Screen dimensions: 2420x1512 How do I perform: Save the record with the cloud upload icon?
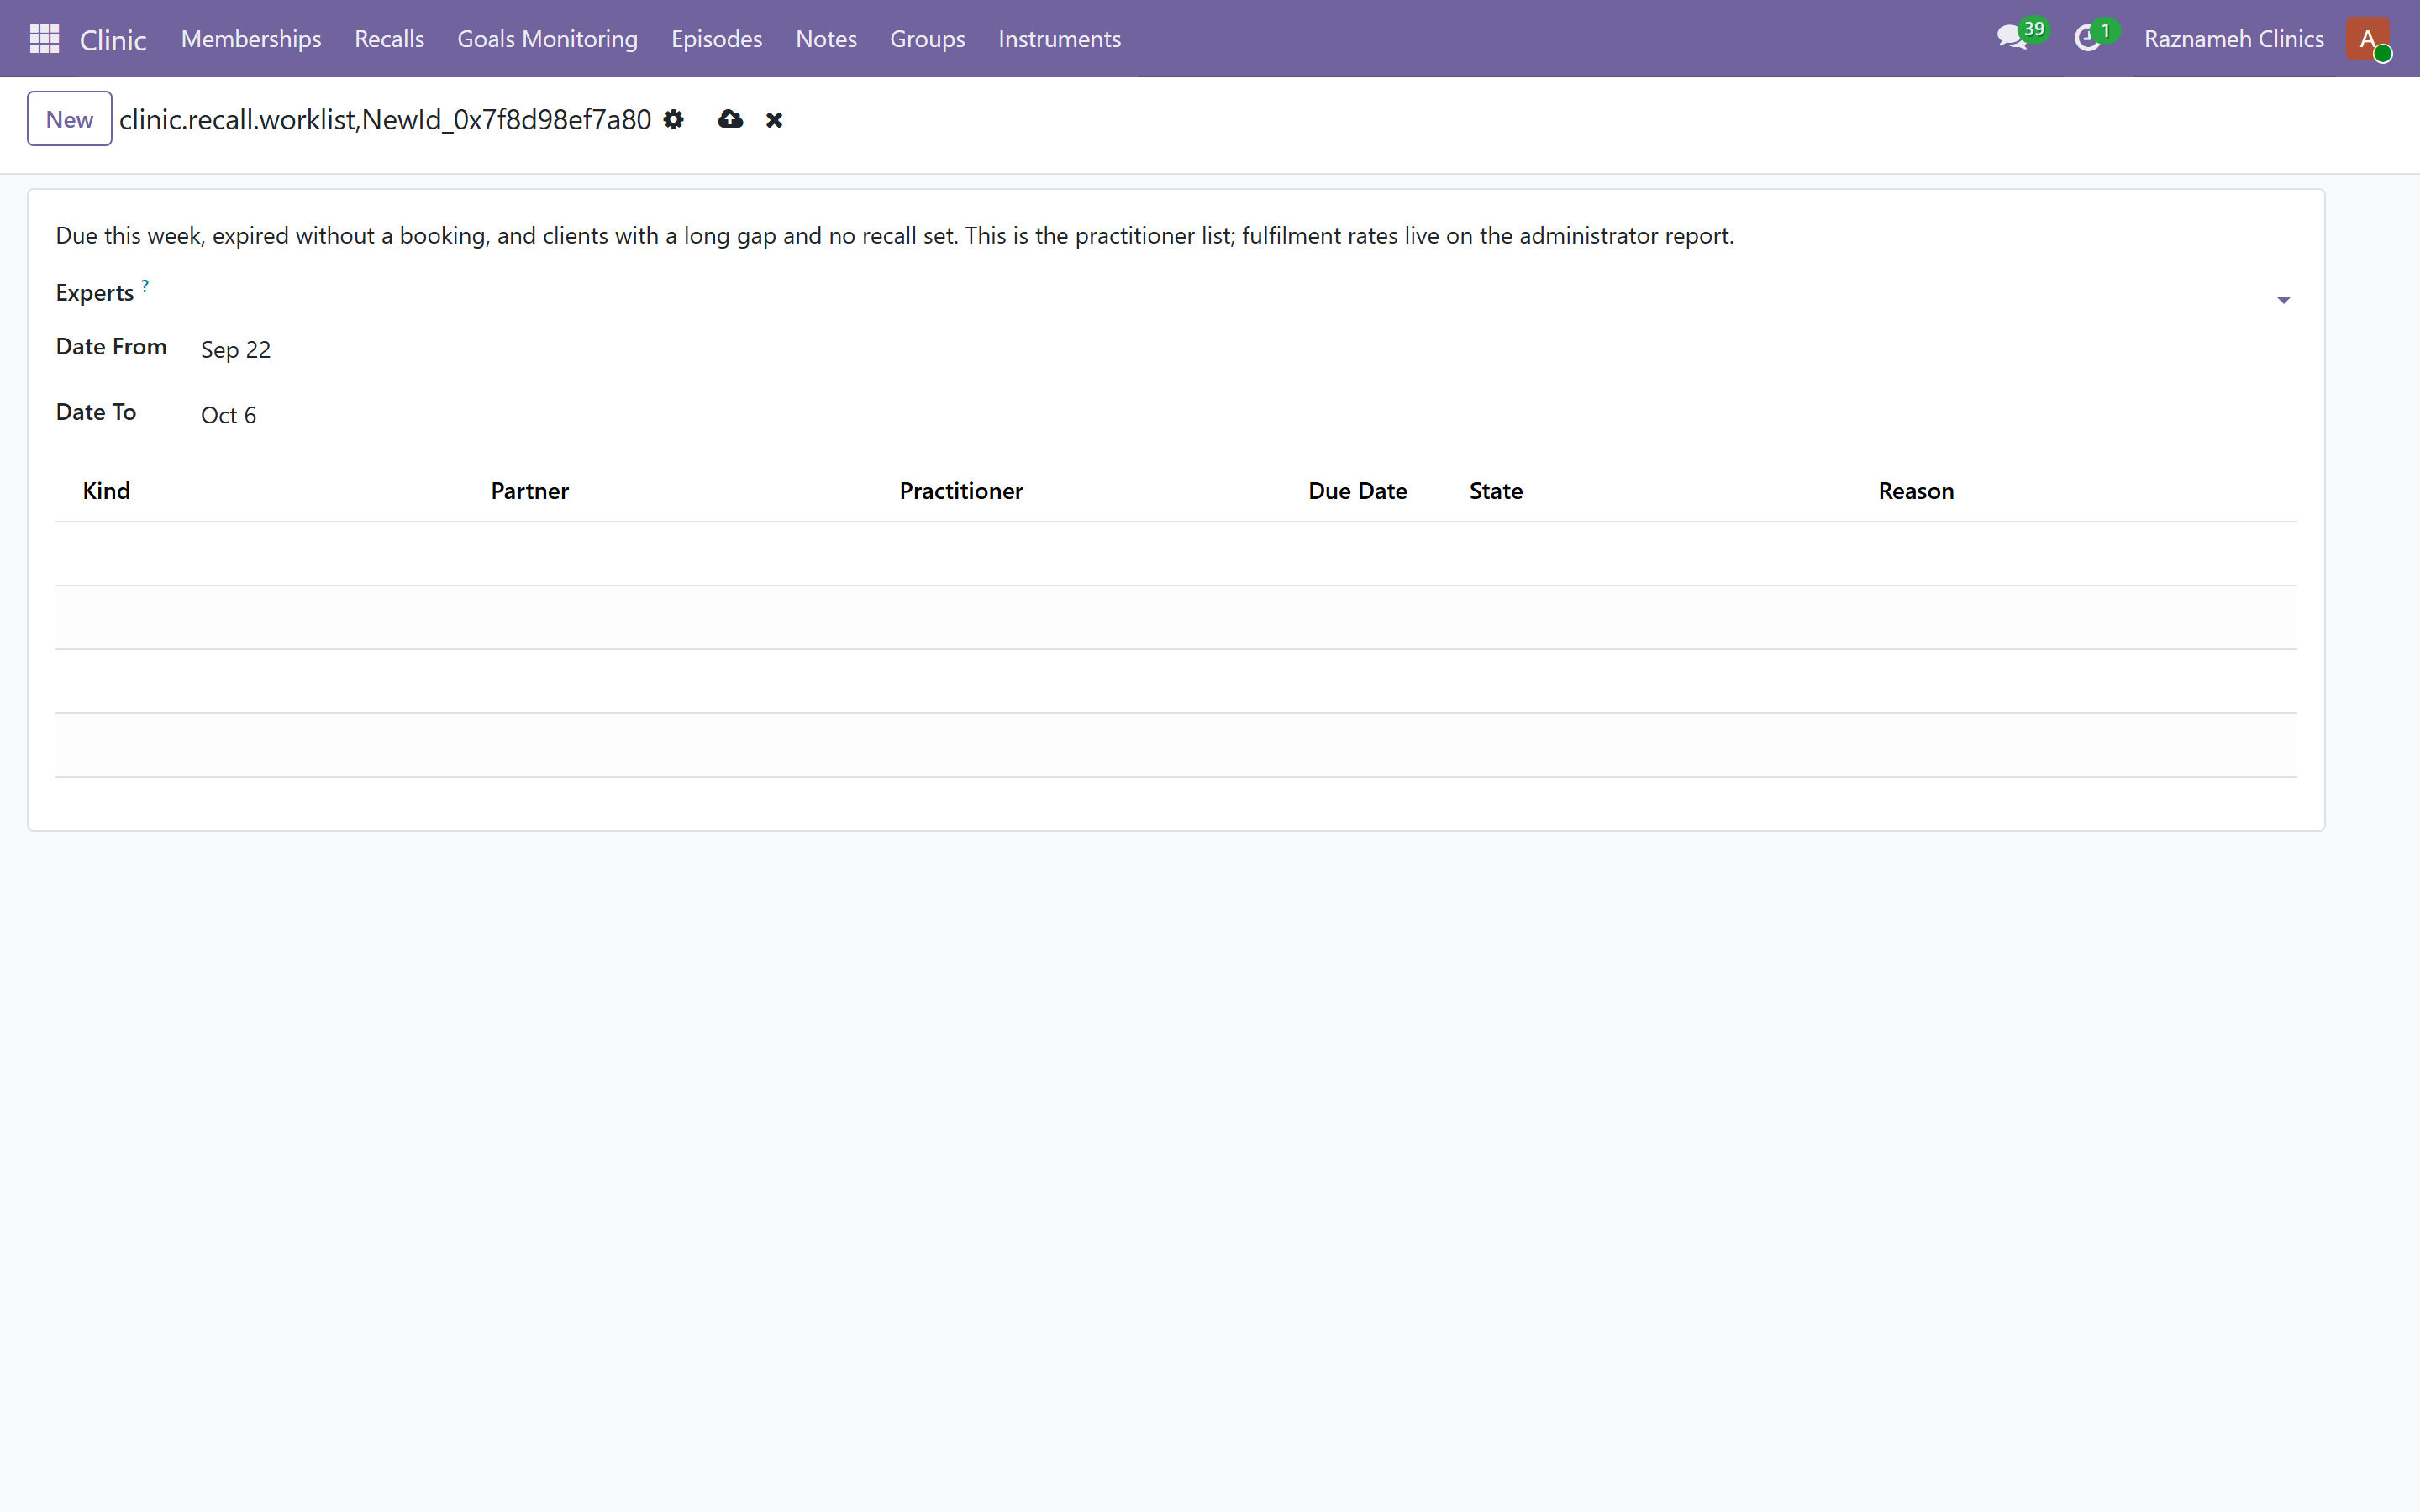(x=730, y=119)
